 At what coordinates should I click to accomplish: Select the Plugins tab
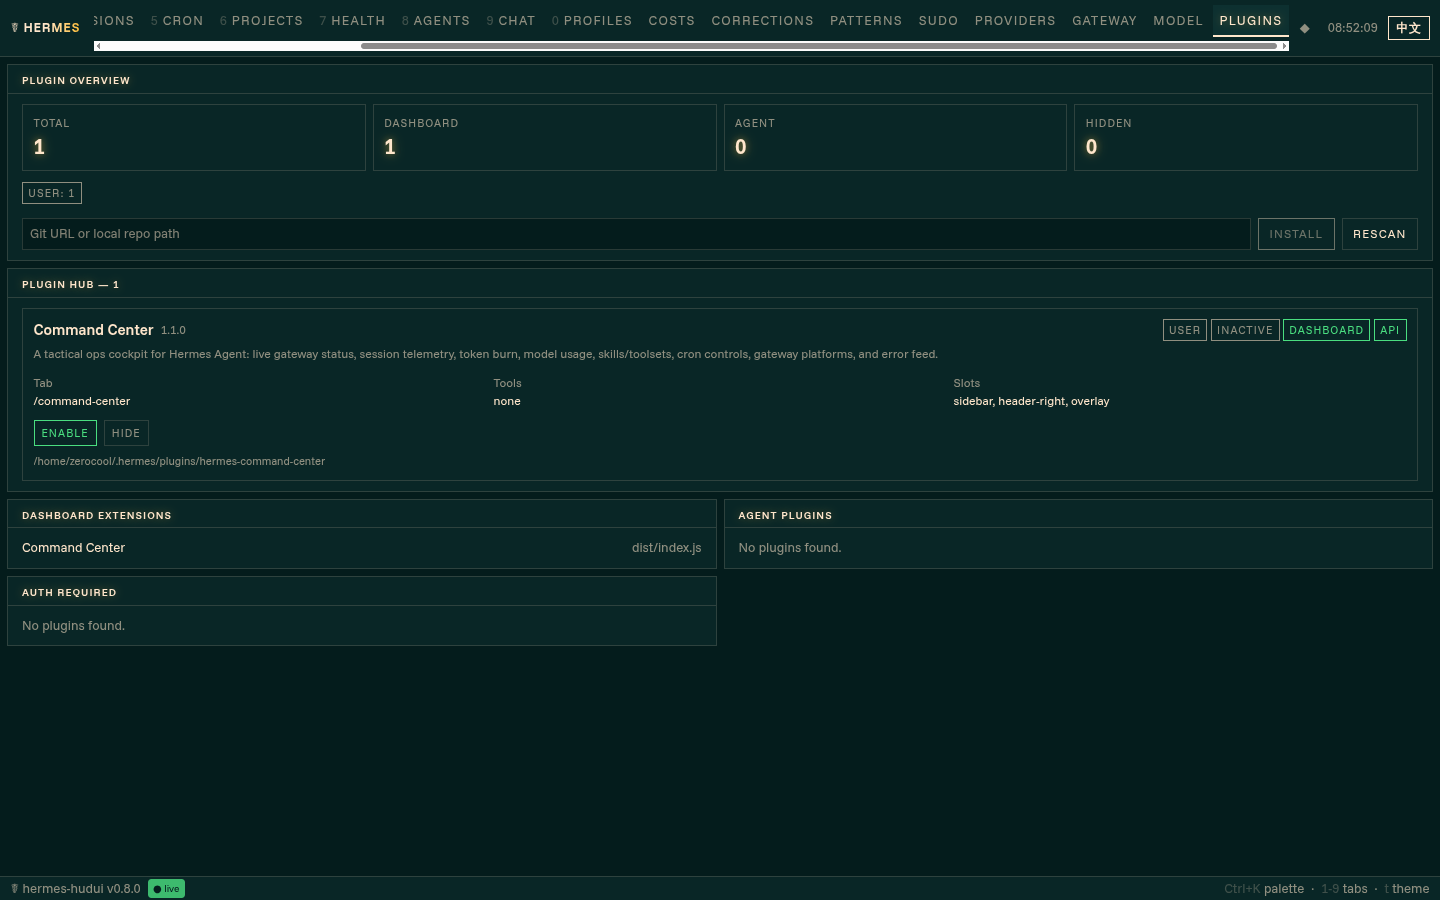click(1250, 20)
